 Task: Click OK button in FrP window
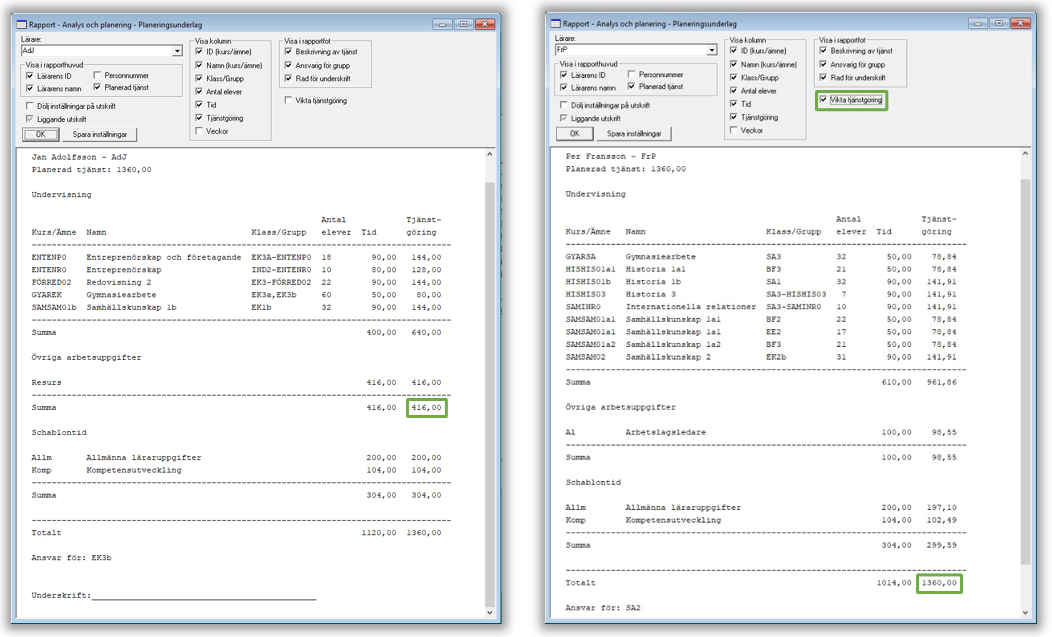pos(574,134)
